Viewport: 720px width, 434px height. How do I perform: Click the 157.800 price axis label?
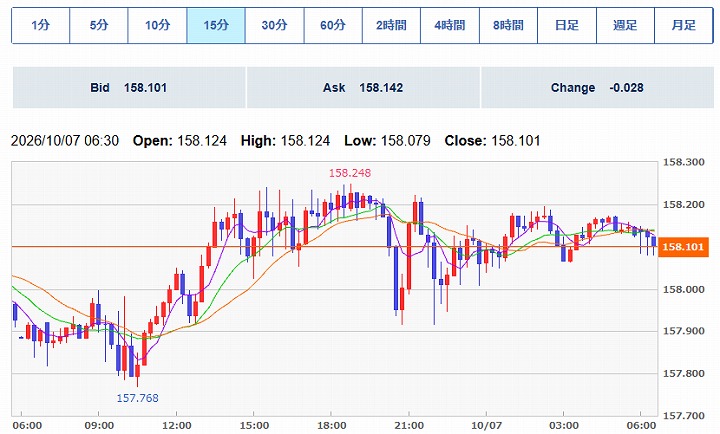(x=683, y=373)
